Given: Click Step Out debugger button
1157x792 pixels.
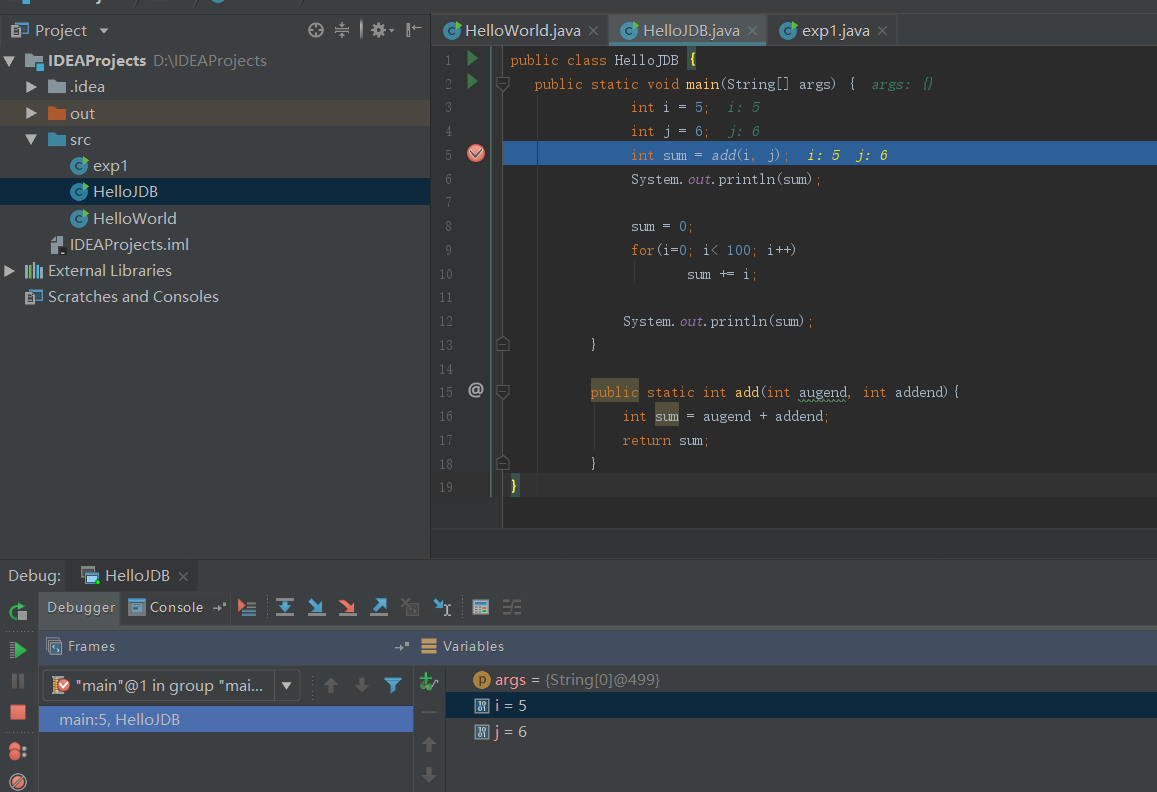Looking at the screenshot, I should pos(379,607).
